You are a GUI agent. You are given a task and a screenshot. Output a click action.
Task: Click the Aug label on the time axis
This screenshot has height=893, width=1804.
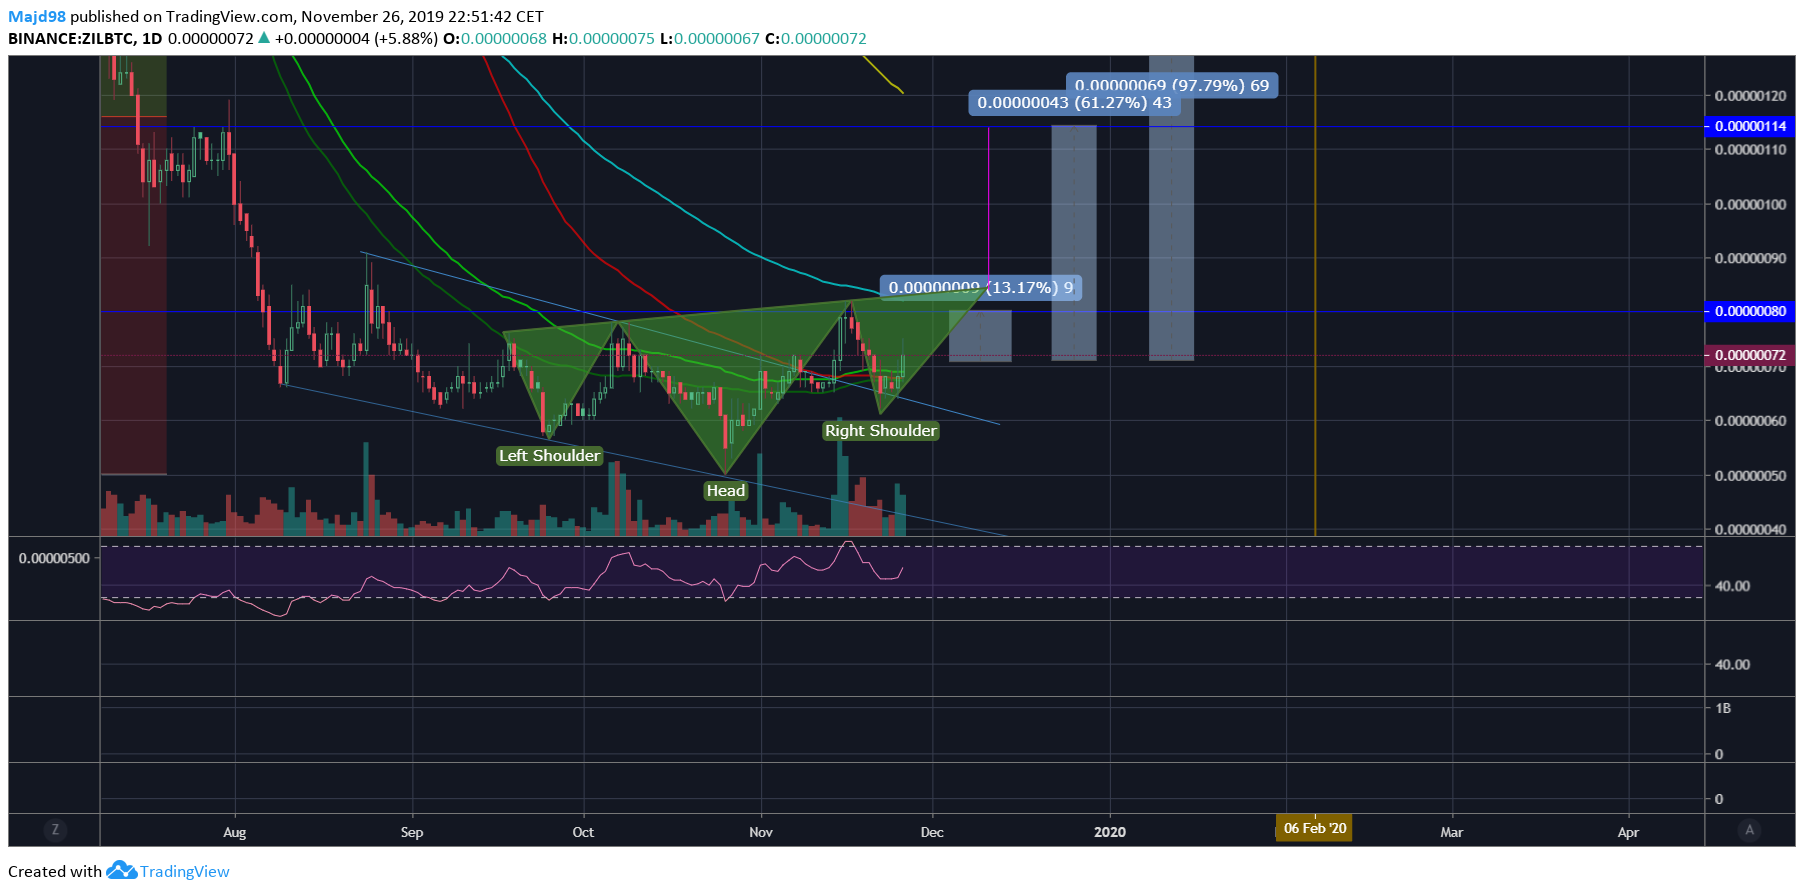(234, 832)
